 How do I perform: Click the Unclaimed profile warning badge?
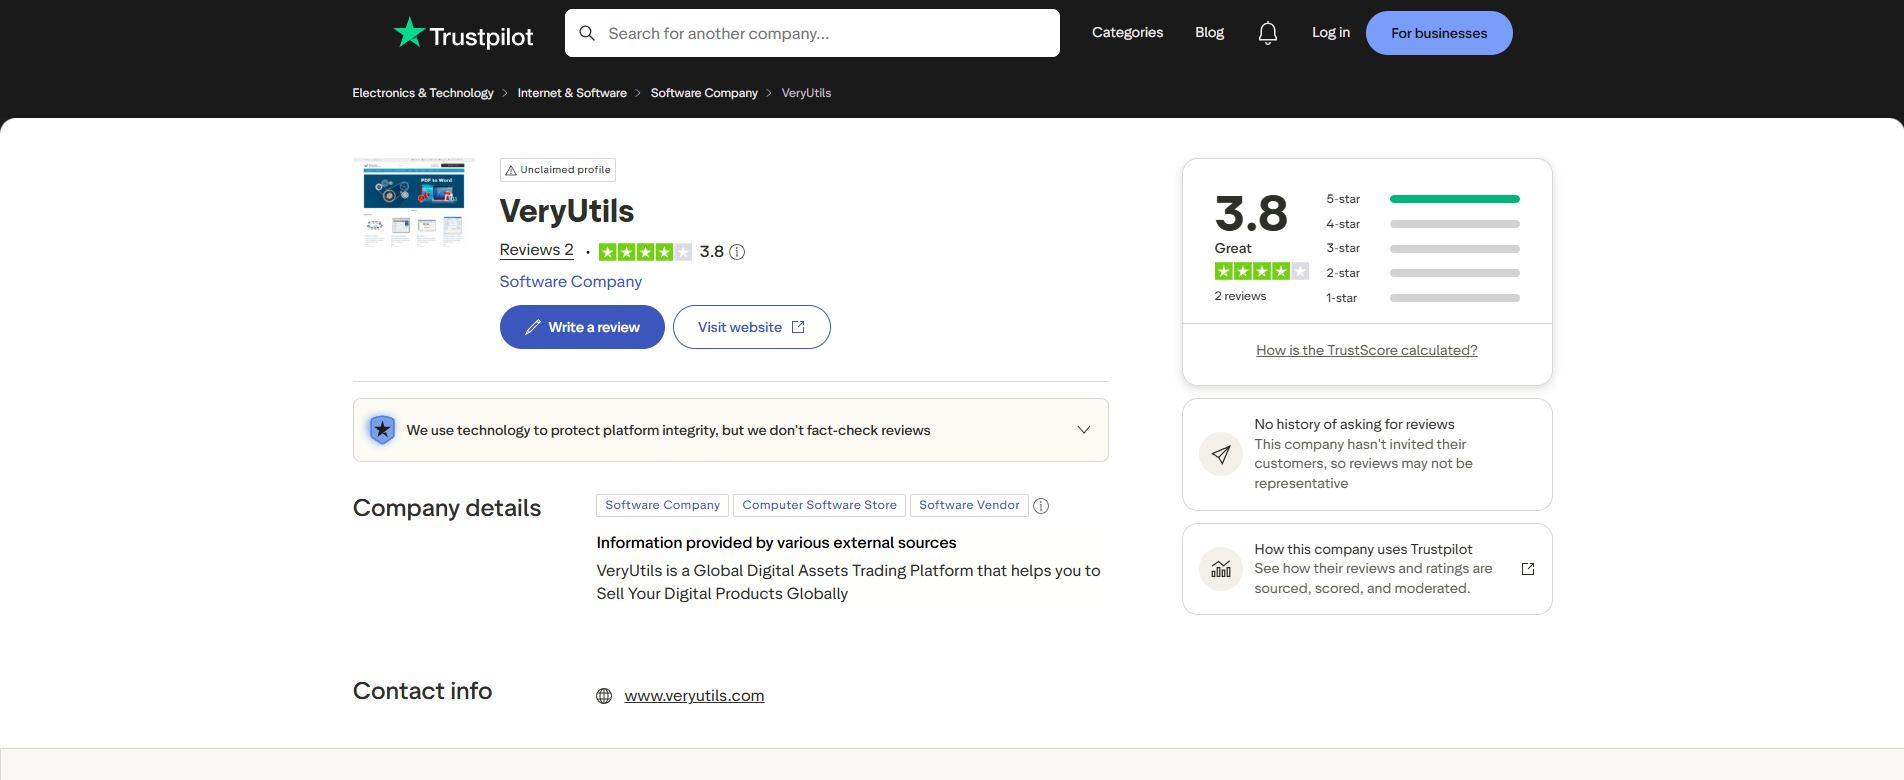[x=558, y=170]
